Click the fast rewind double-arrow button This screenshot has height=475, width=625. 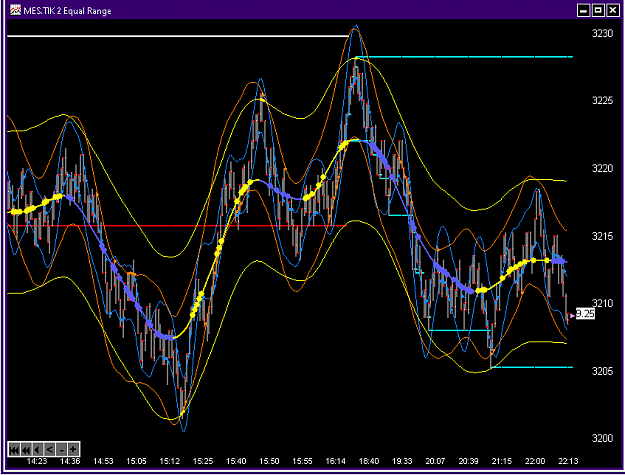26,450
